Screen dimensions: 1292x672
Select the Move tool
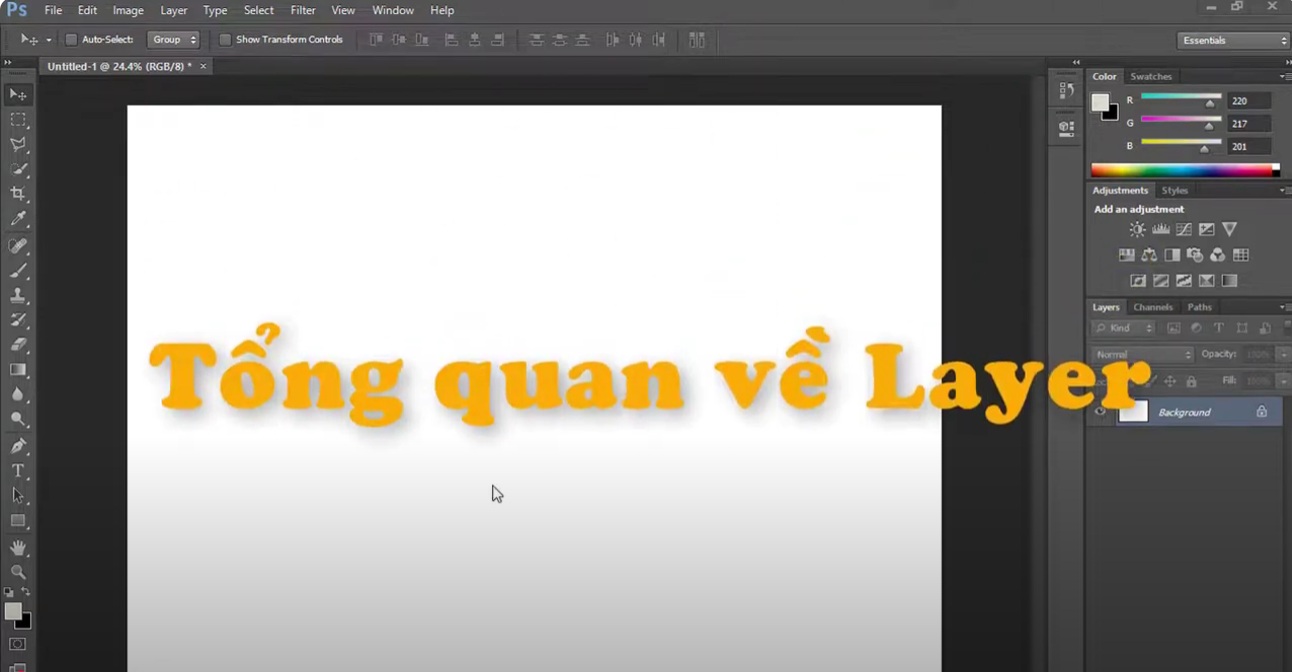(x=18, y=94)
